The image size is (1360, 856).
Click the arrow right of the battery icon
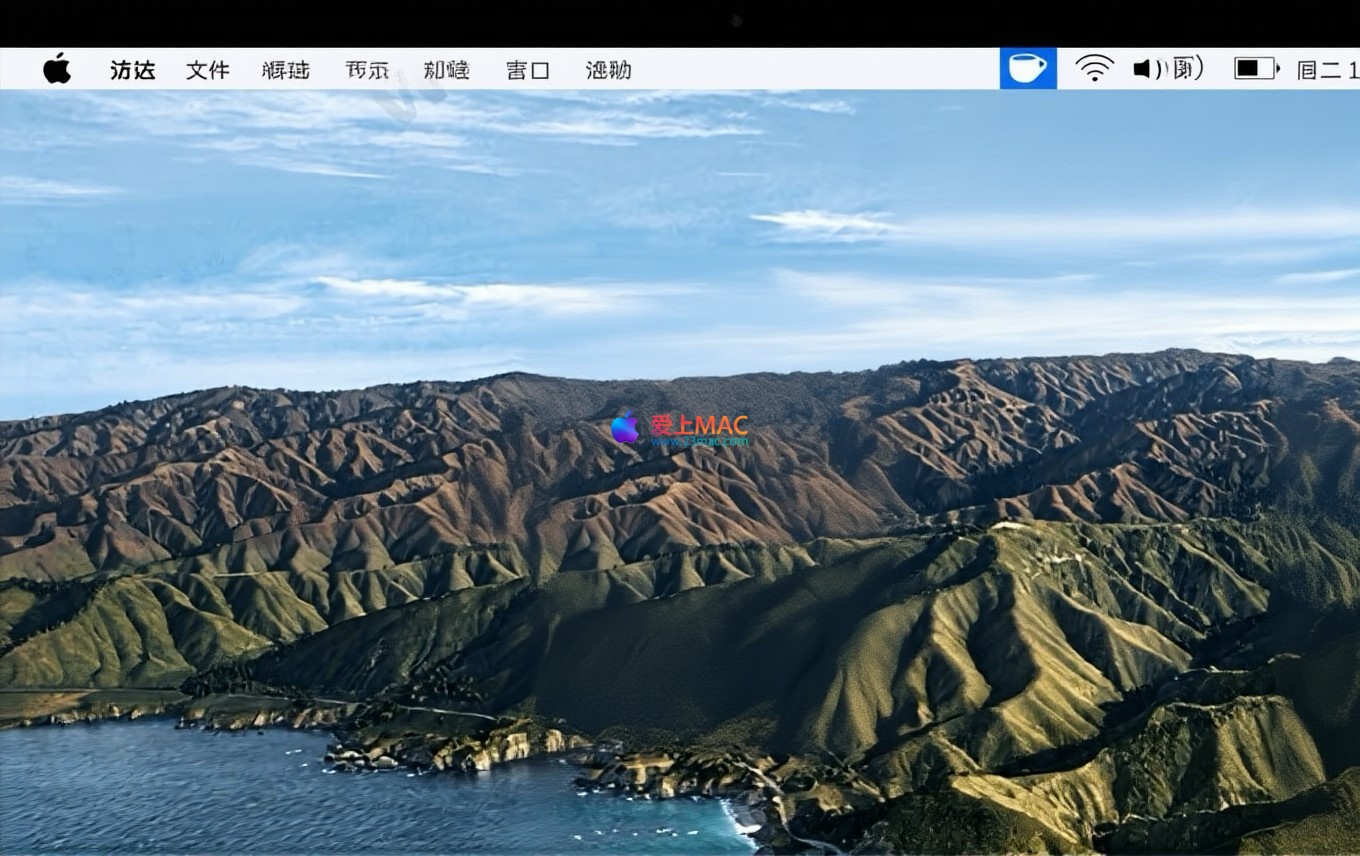coord(1277,69)
